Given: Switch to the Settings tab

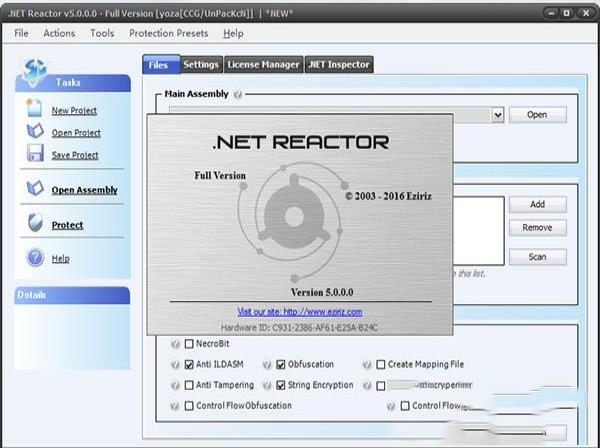Looking at the screenshot, I should (x=201, y=64).
